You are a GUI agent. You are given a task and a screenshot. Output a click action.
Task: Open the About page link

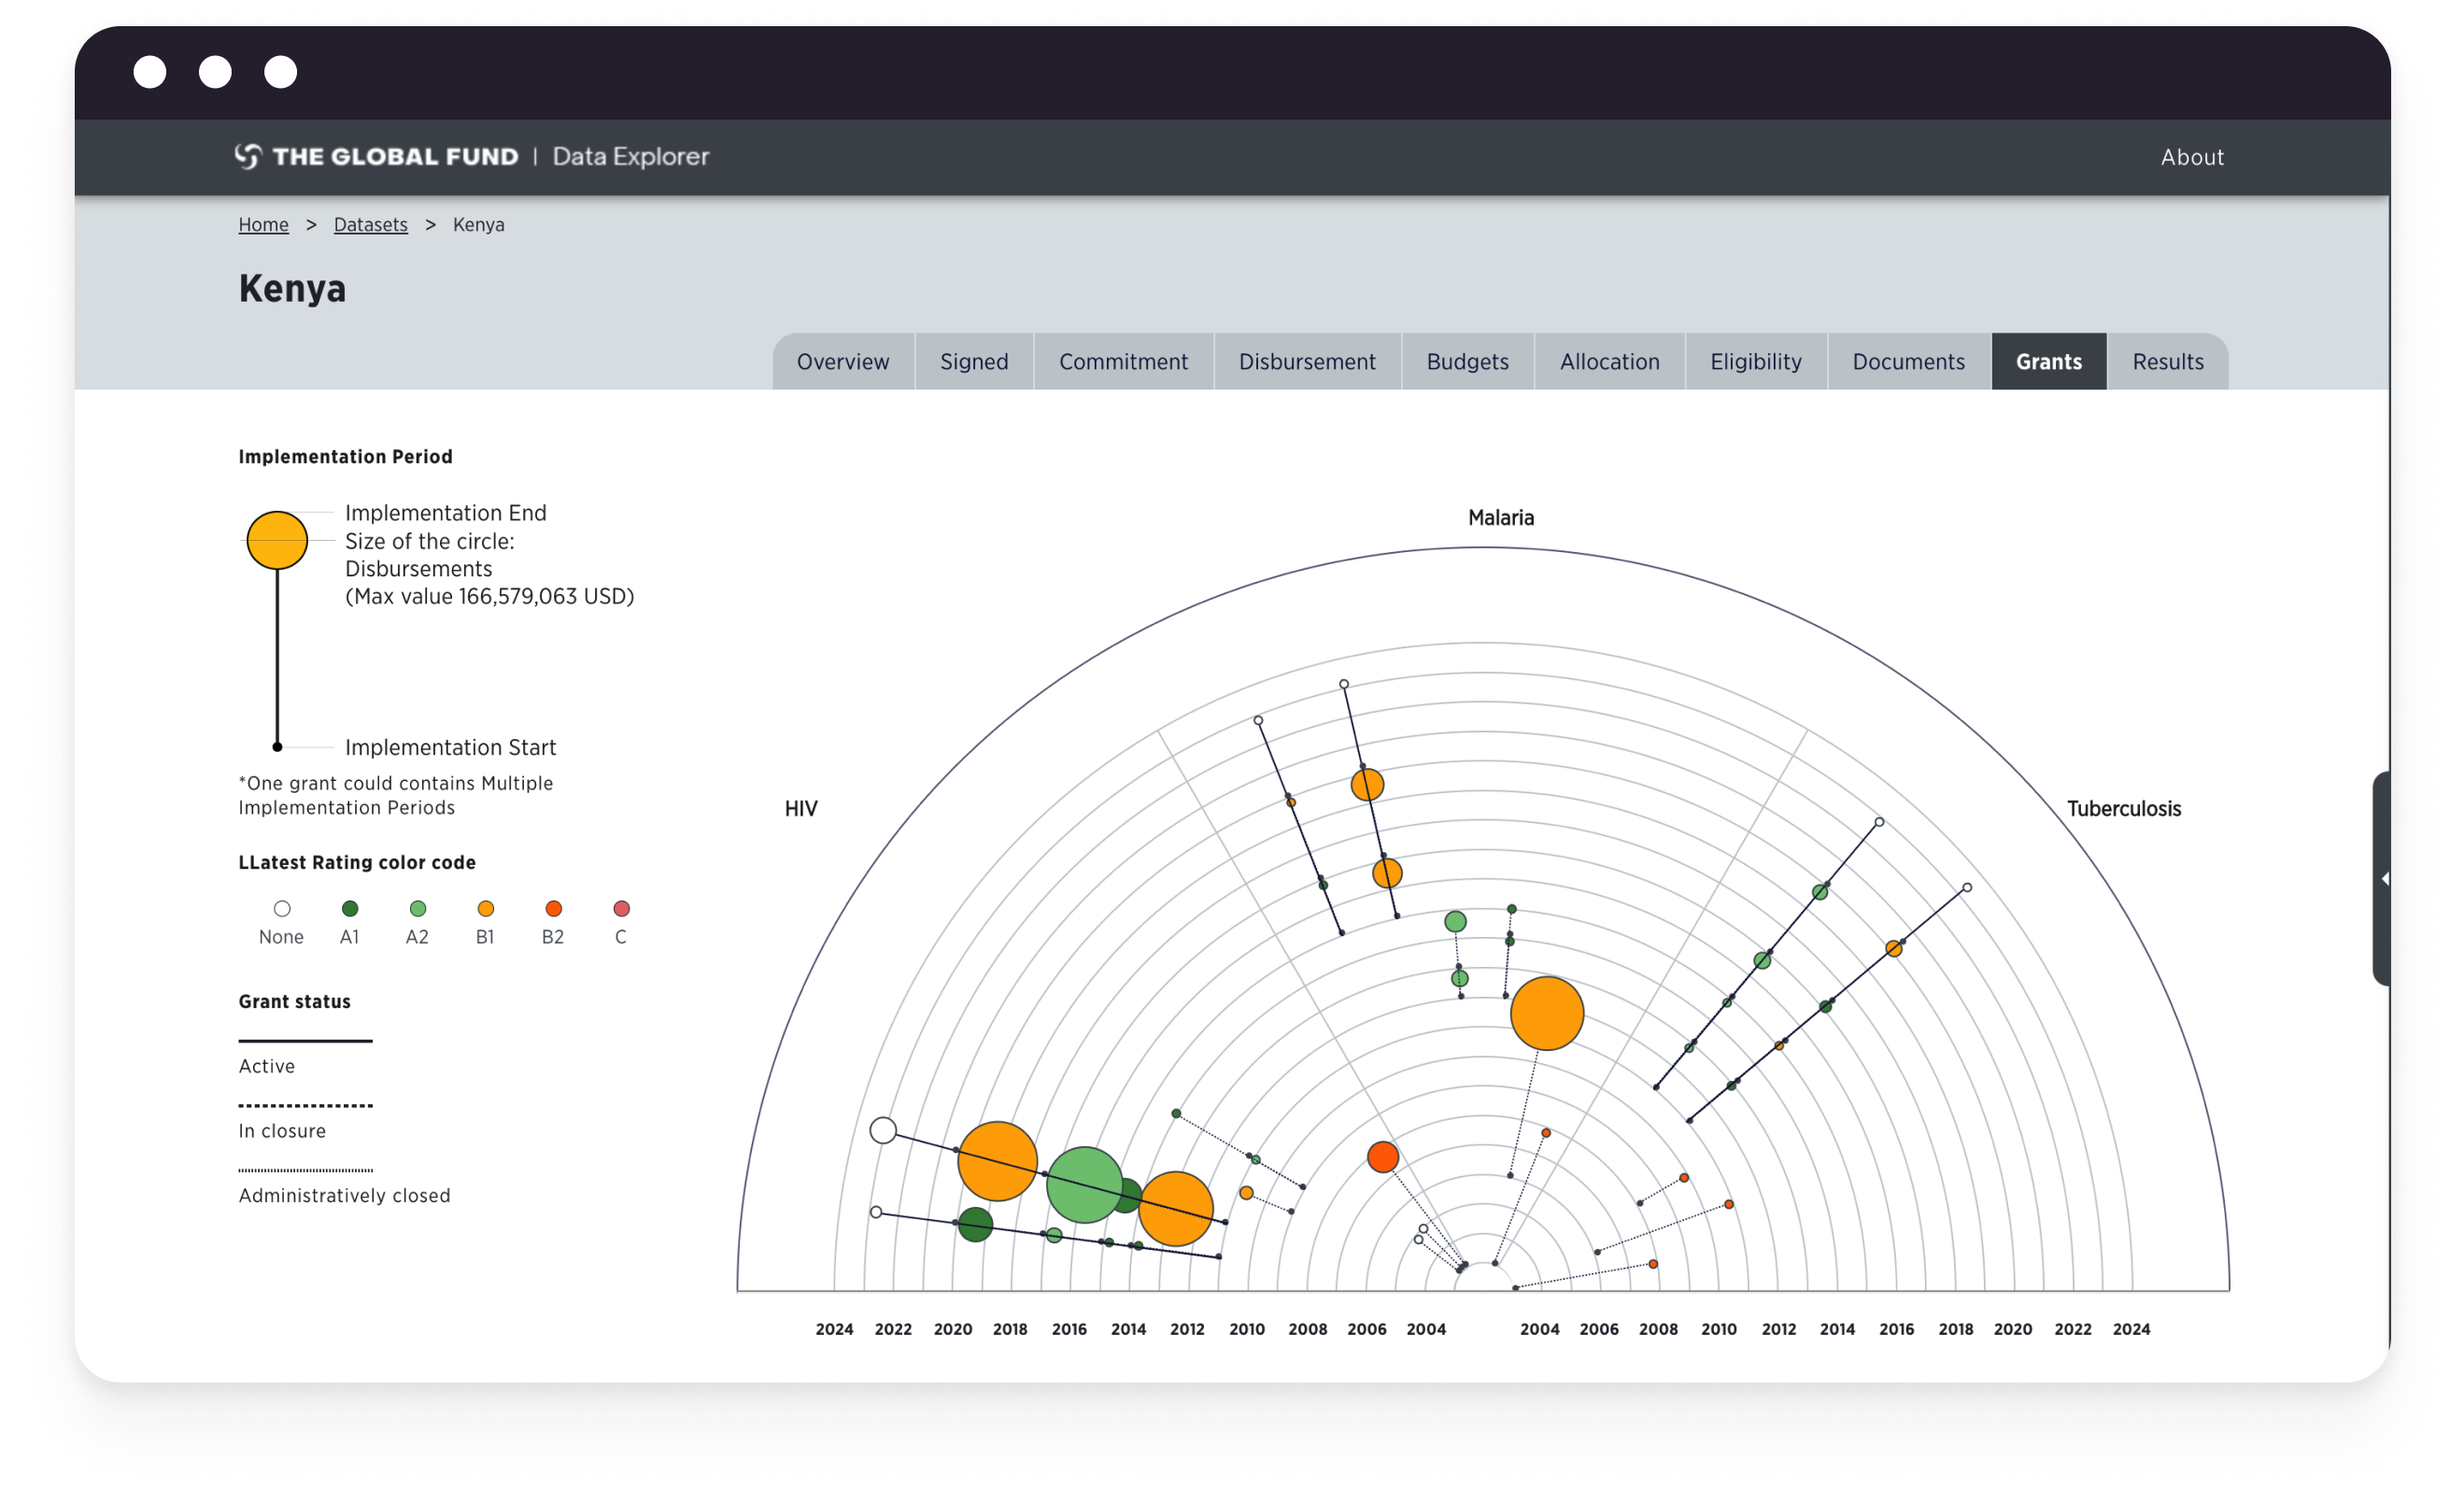pos(2192,156)
